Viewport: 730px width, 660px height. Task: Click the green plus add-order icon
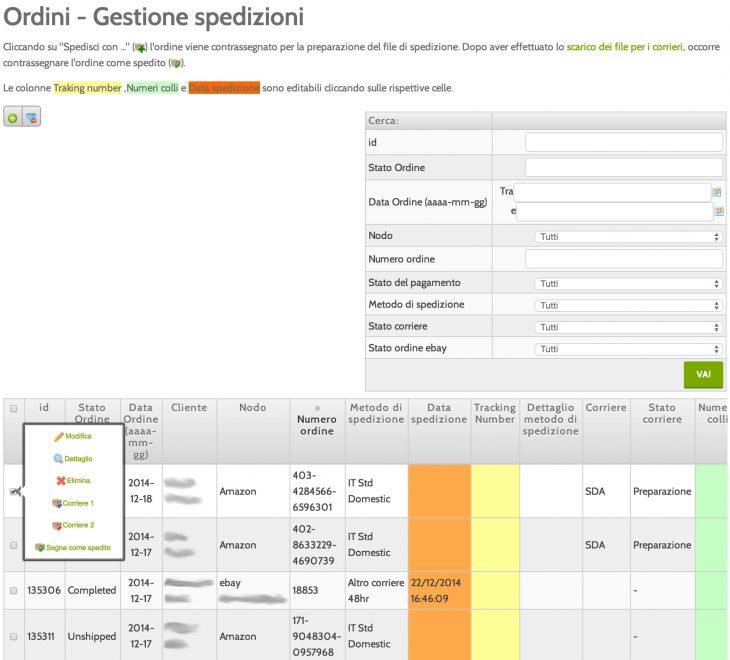[13, 118]
